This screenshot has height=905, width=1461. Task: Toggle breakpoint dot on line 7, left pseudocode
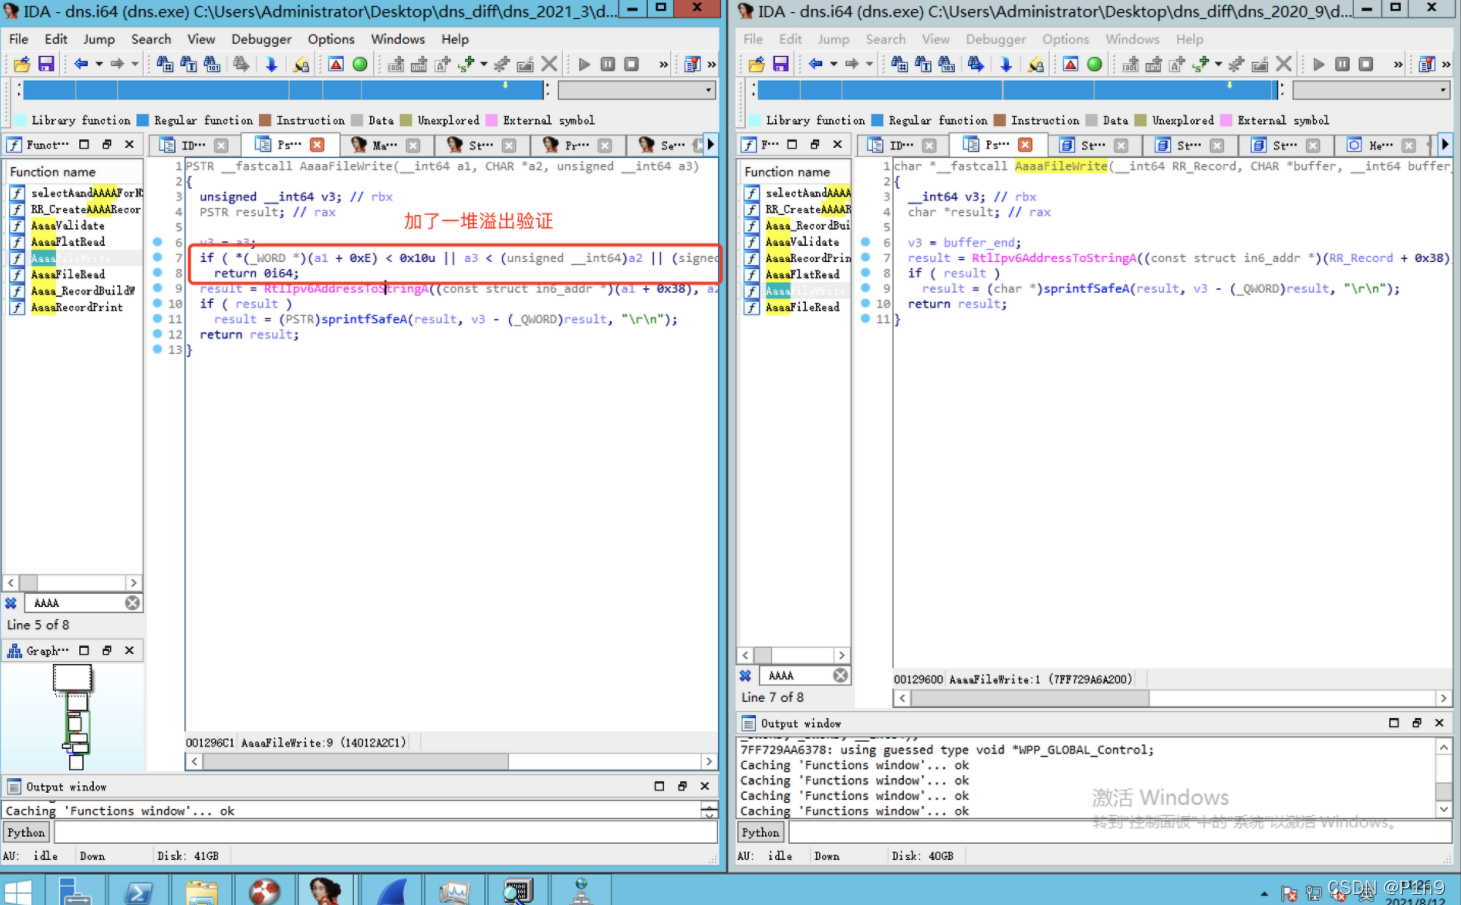(157, 257)
